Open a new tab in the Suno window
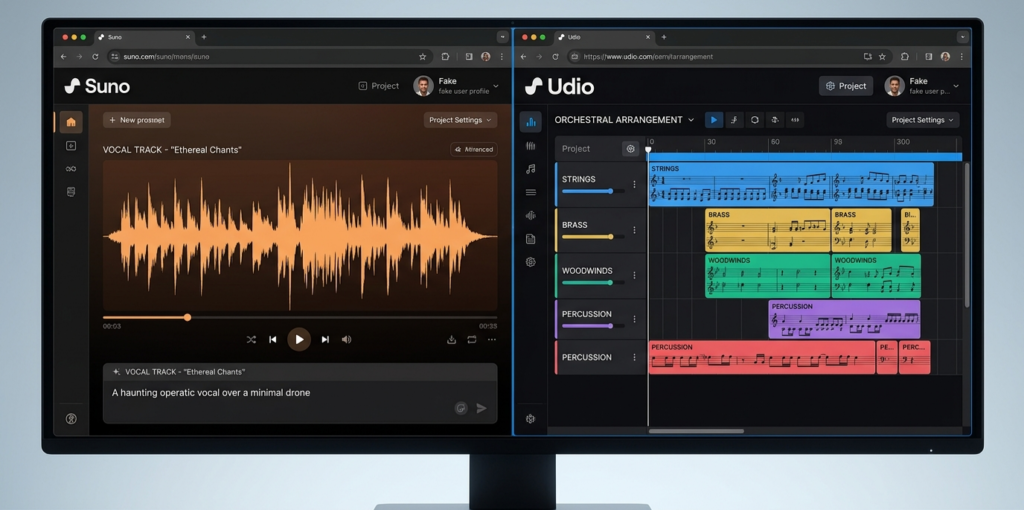 [204, 37]
